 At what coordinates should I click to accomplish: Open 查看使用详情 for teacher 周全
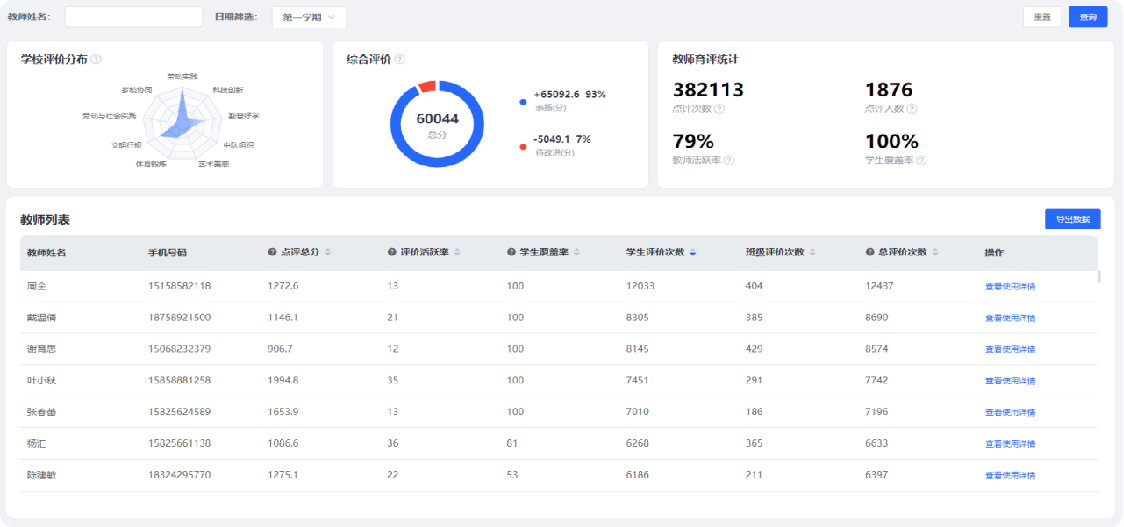tap(1009, 286)
